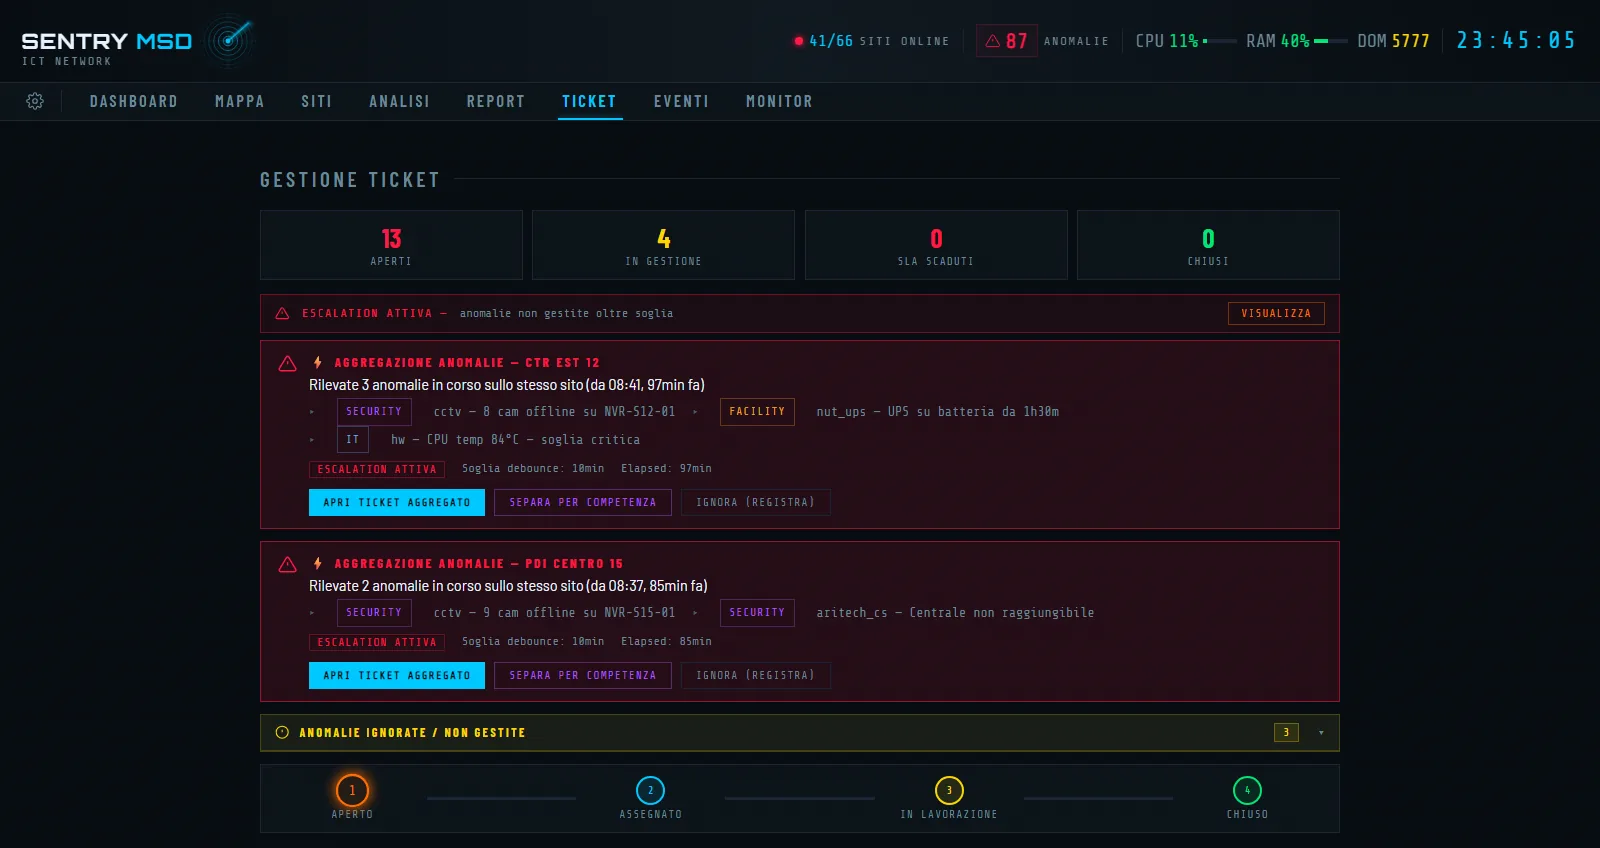Click the Aggregazione Anomalie – PDI CENTRO 15 title
Image resolution: width=1600 pixels, height=848 pixels.
pyautogui.click(x=478, y=564)
